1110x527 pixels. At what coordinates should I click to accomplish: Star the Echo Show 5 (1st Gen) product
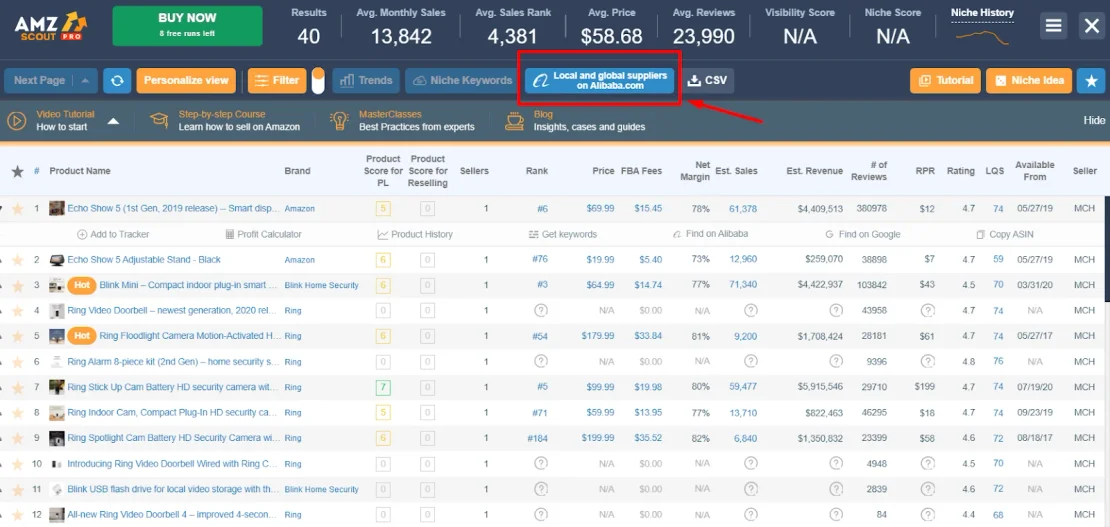pos(18,209)
